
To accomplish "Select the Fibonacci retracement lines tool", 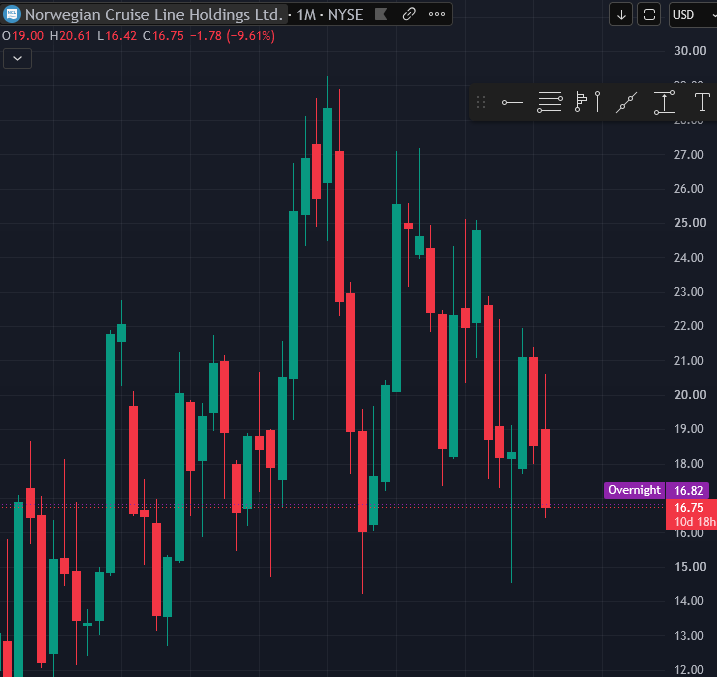I will [550, 102].
